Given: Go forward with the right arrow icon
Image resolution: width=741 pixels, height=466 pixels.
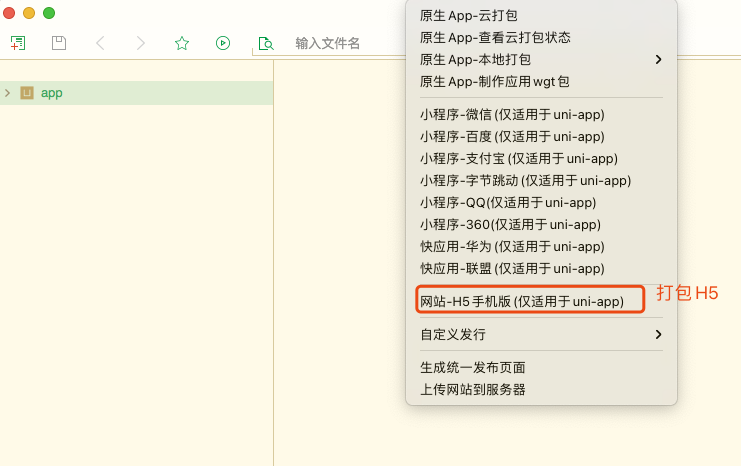Looking at the screenshot, I should (x=140, y=43).
